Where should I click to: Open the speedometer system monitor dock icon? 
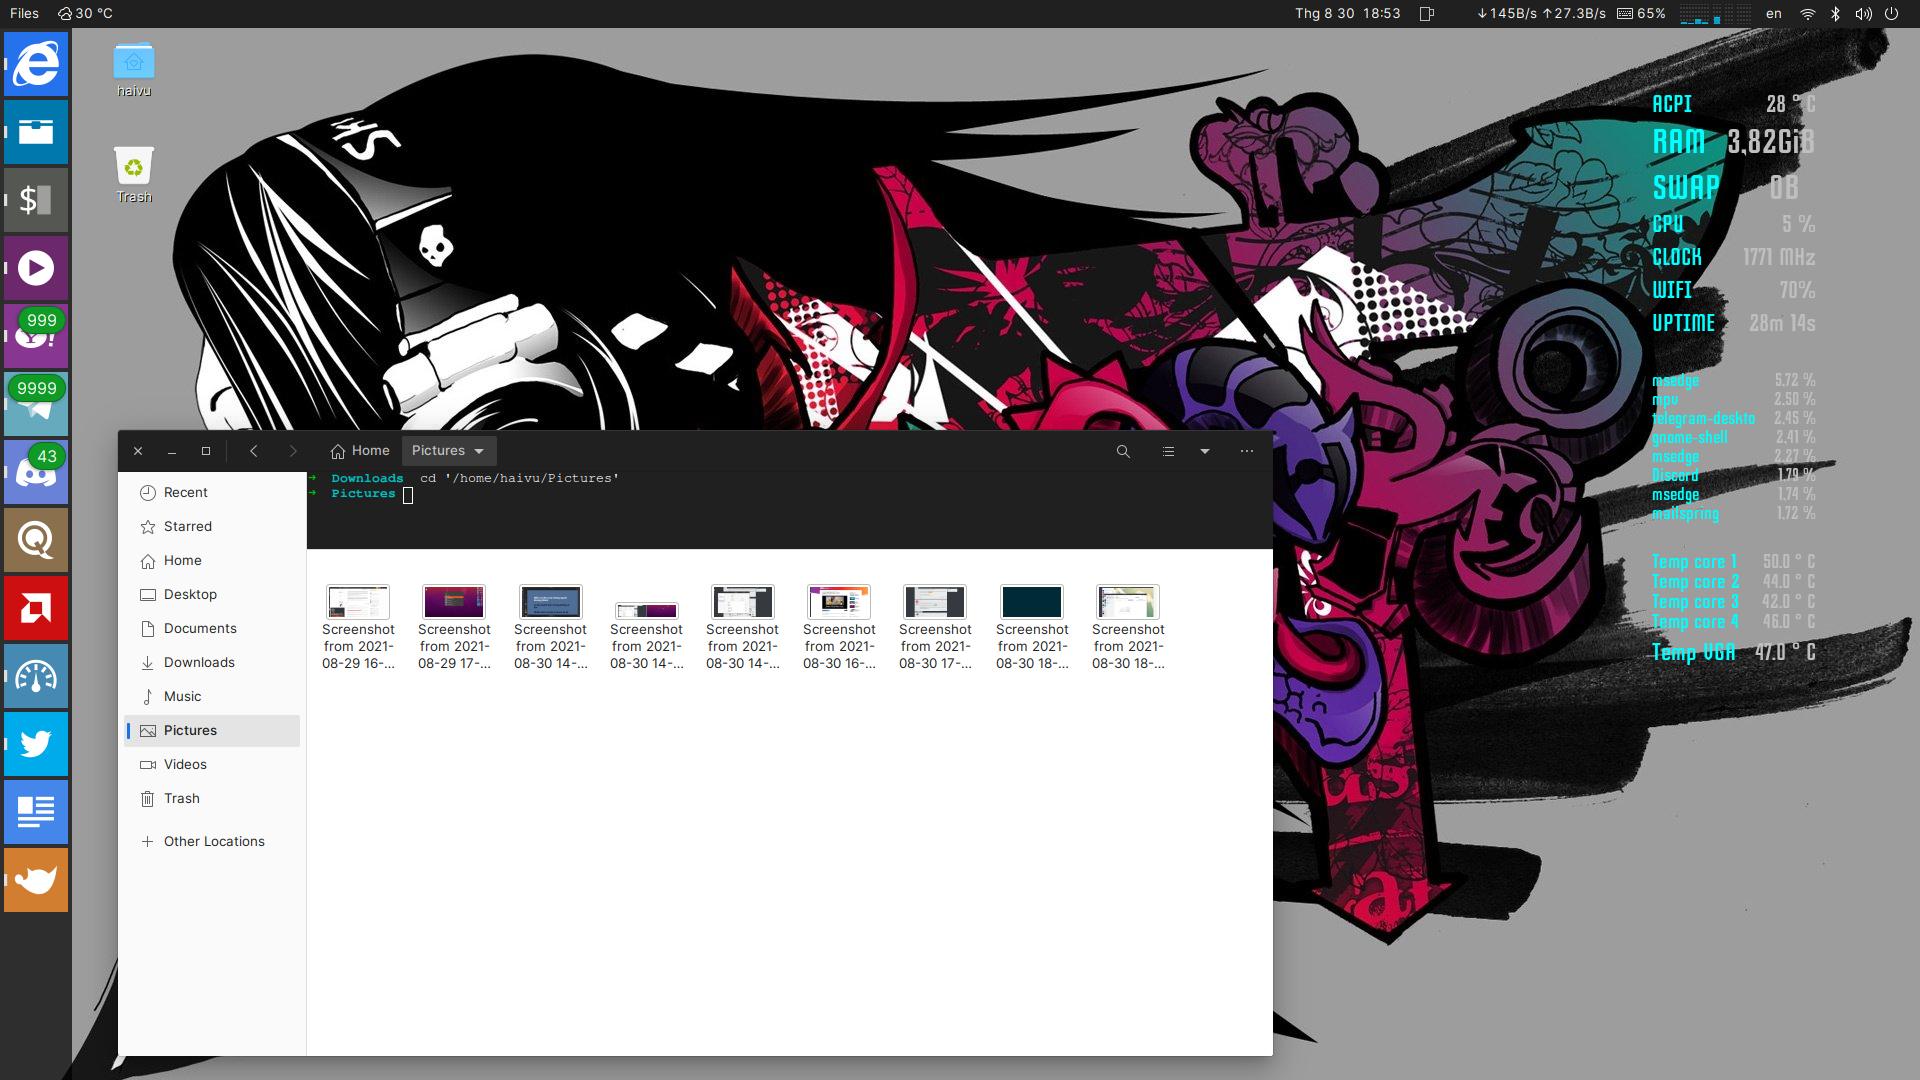[x=36, y=676]
